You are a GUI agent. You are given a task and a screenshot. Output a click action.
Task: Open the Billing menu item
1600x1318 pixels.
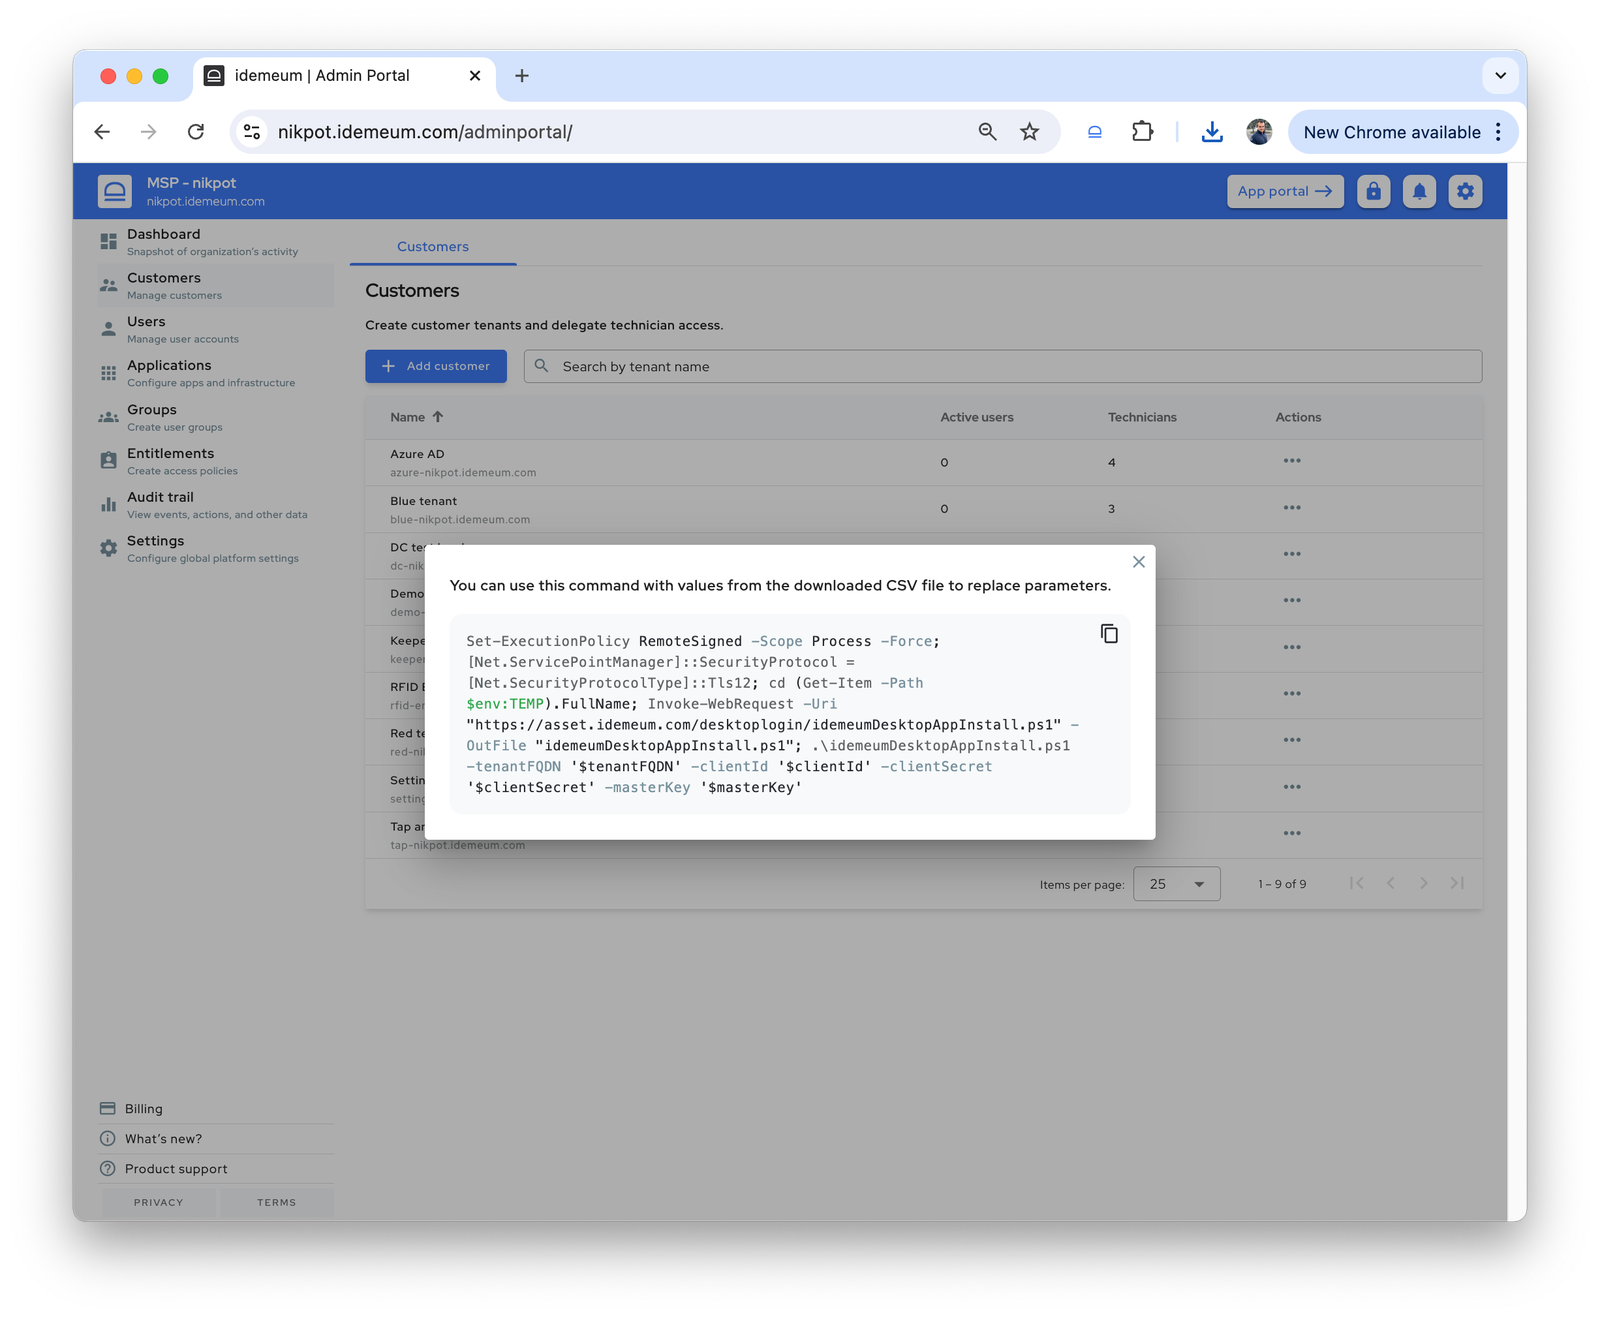(x=143, y=1108)
